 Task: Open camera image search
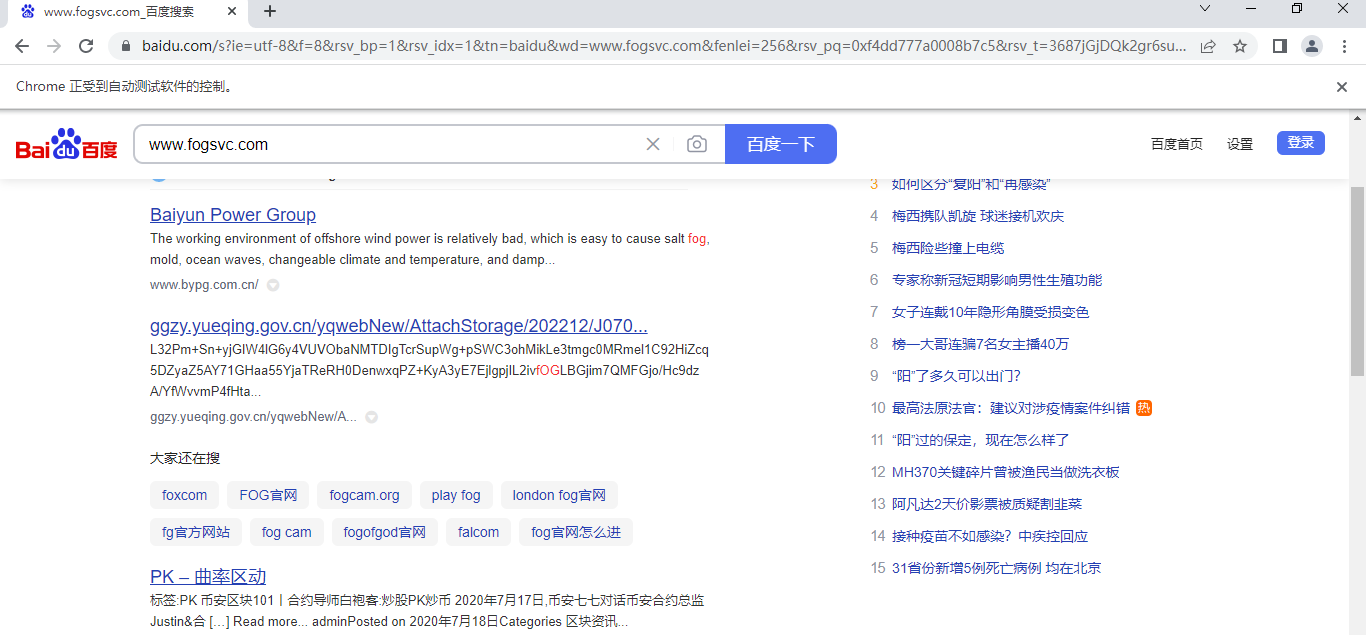(697, 144)
